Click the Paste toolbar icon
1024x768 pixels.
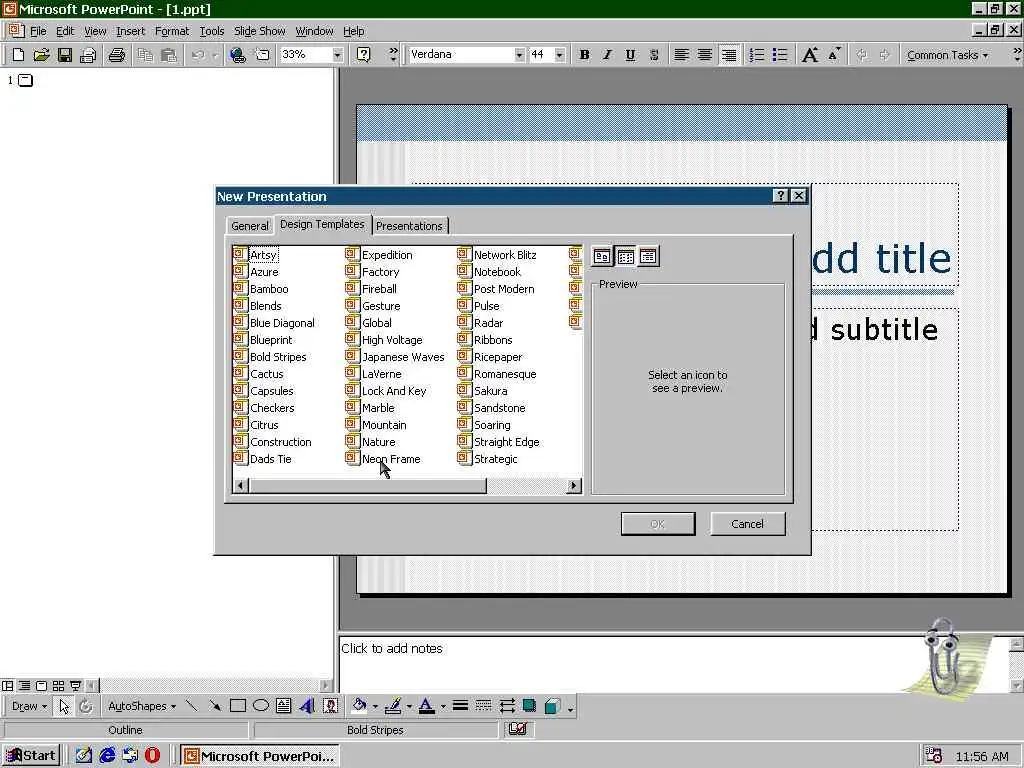pyautogui.click(x=168, y=55)
